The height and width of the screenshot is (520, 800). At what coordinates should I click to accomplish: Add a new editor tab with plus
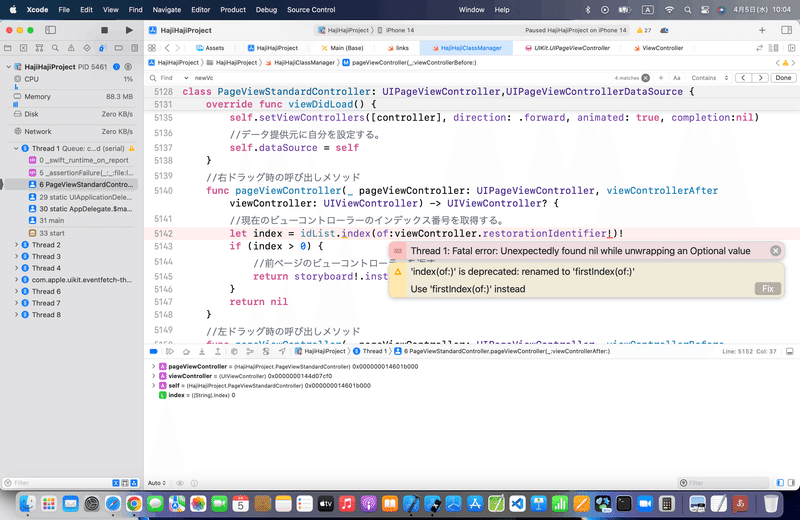[x=762, y=30]
